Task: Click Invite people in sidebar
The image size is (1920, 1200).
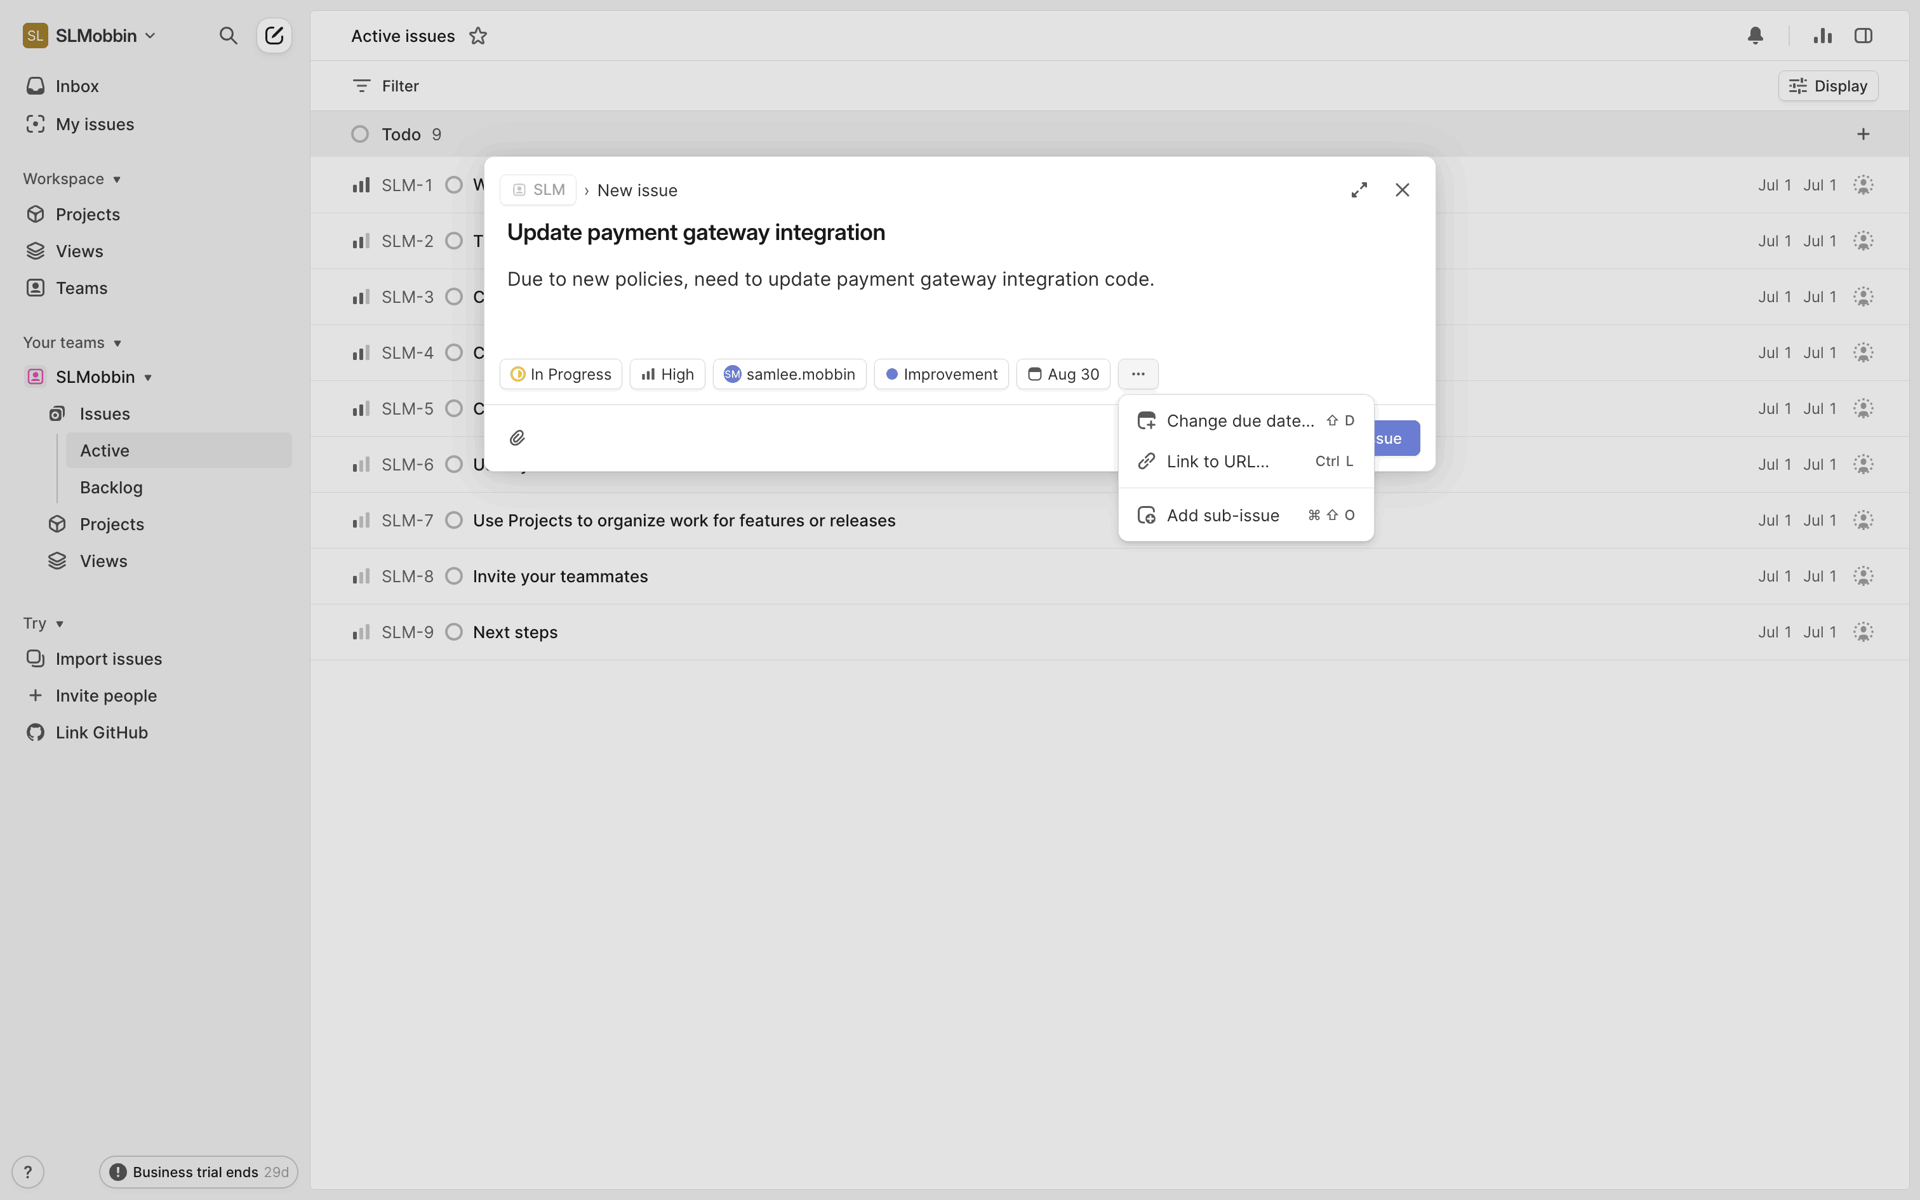Action: [106, 696]
